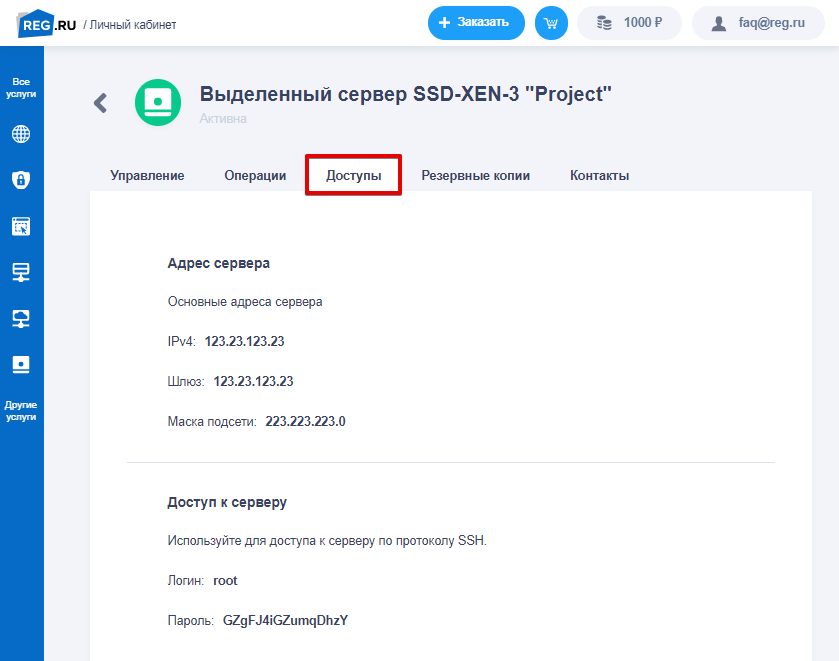The image size is (839, 661).
Task: Open the 1000 ₽ balance button
Action: pyautogui.click(x=629, y=23)
